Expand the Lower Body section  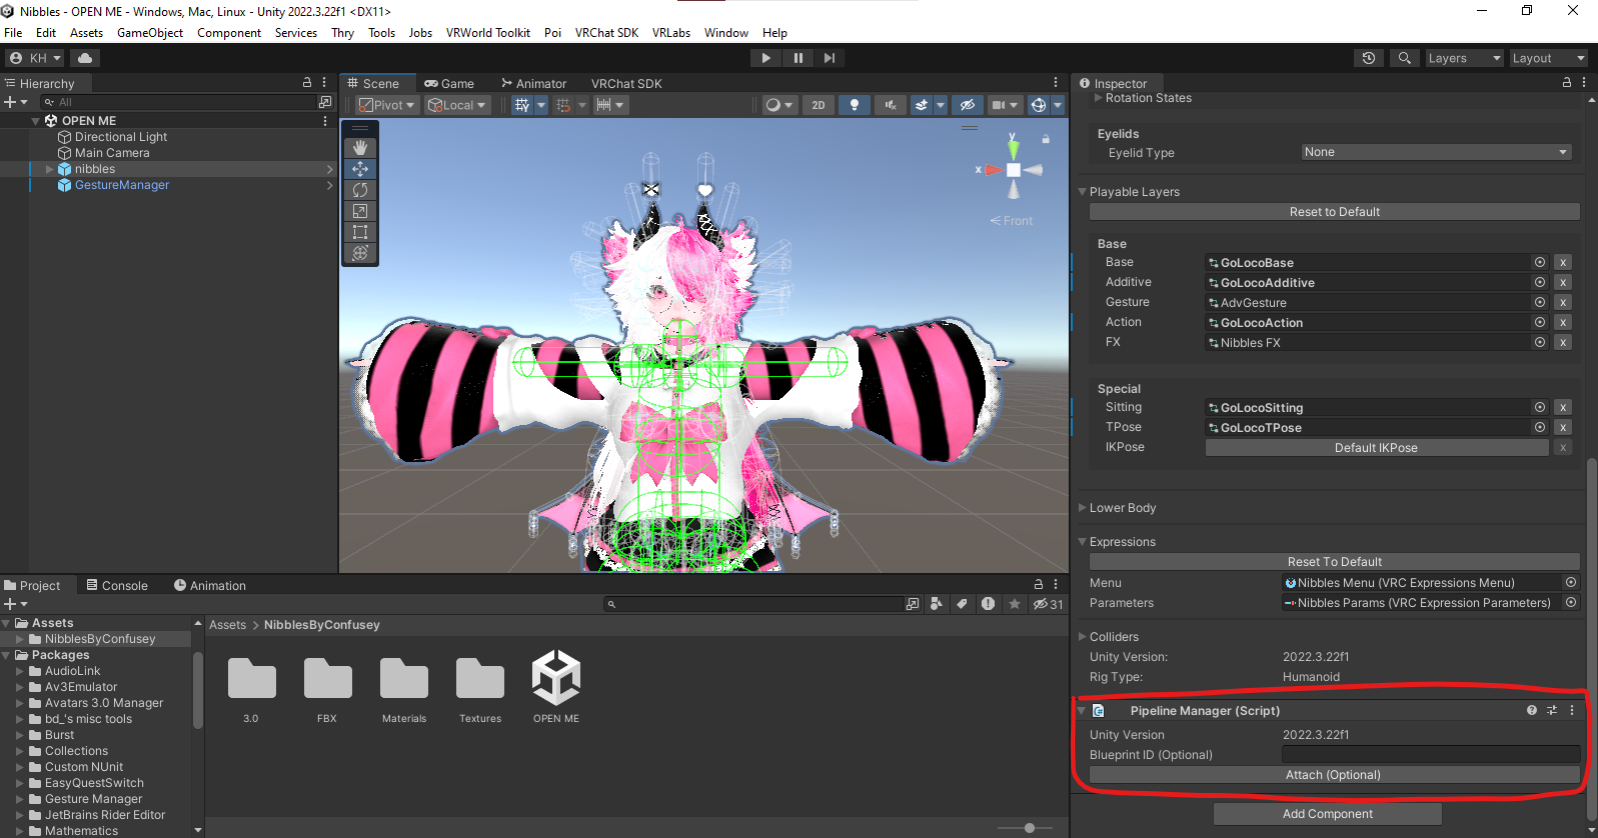1082,507
